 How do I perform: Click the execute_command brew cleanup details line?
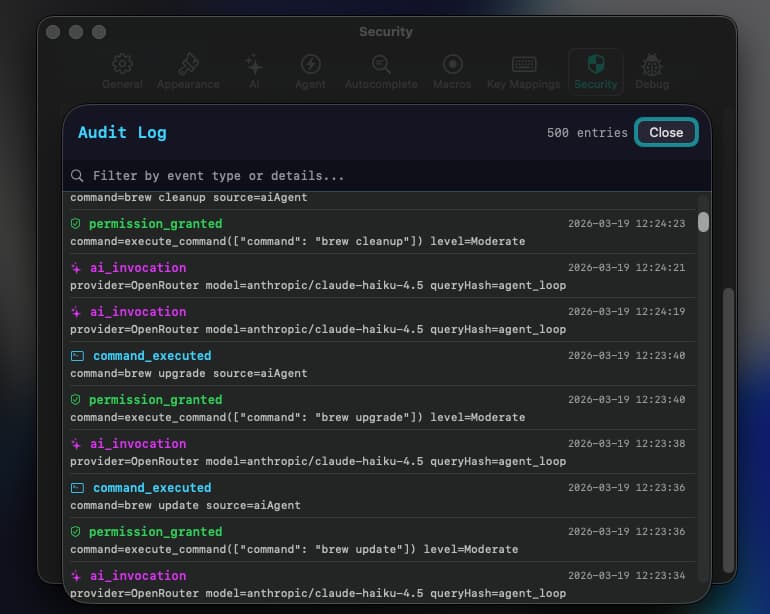coord(298,242)
